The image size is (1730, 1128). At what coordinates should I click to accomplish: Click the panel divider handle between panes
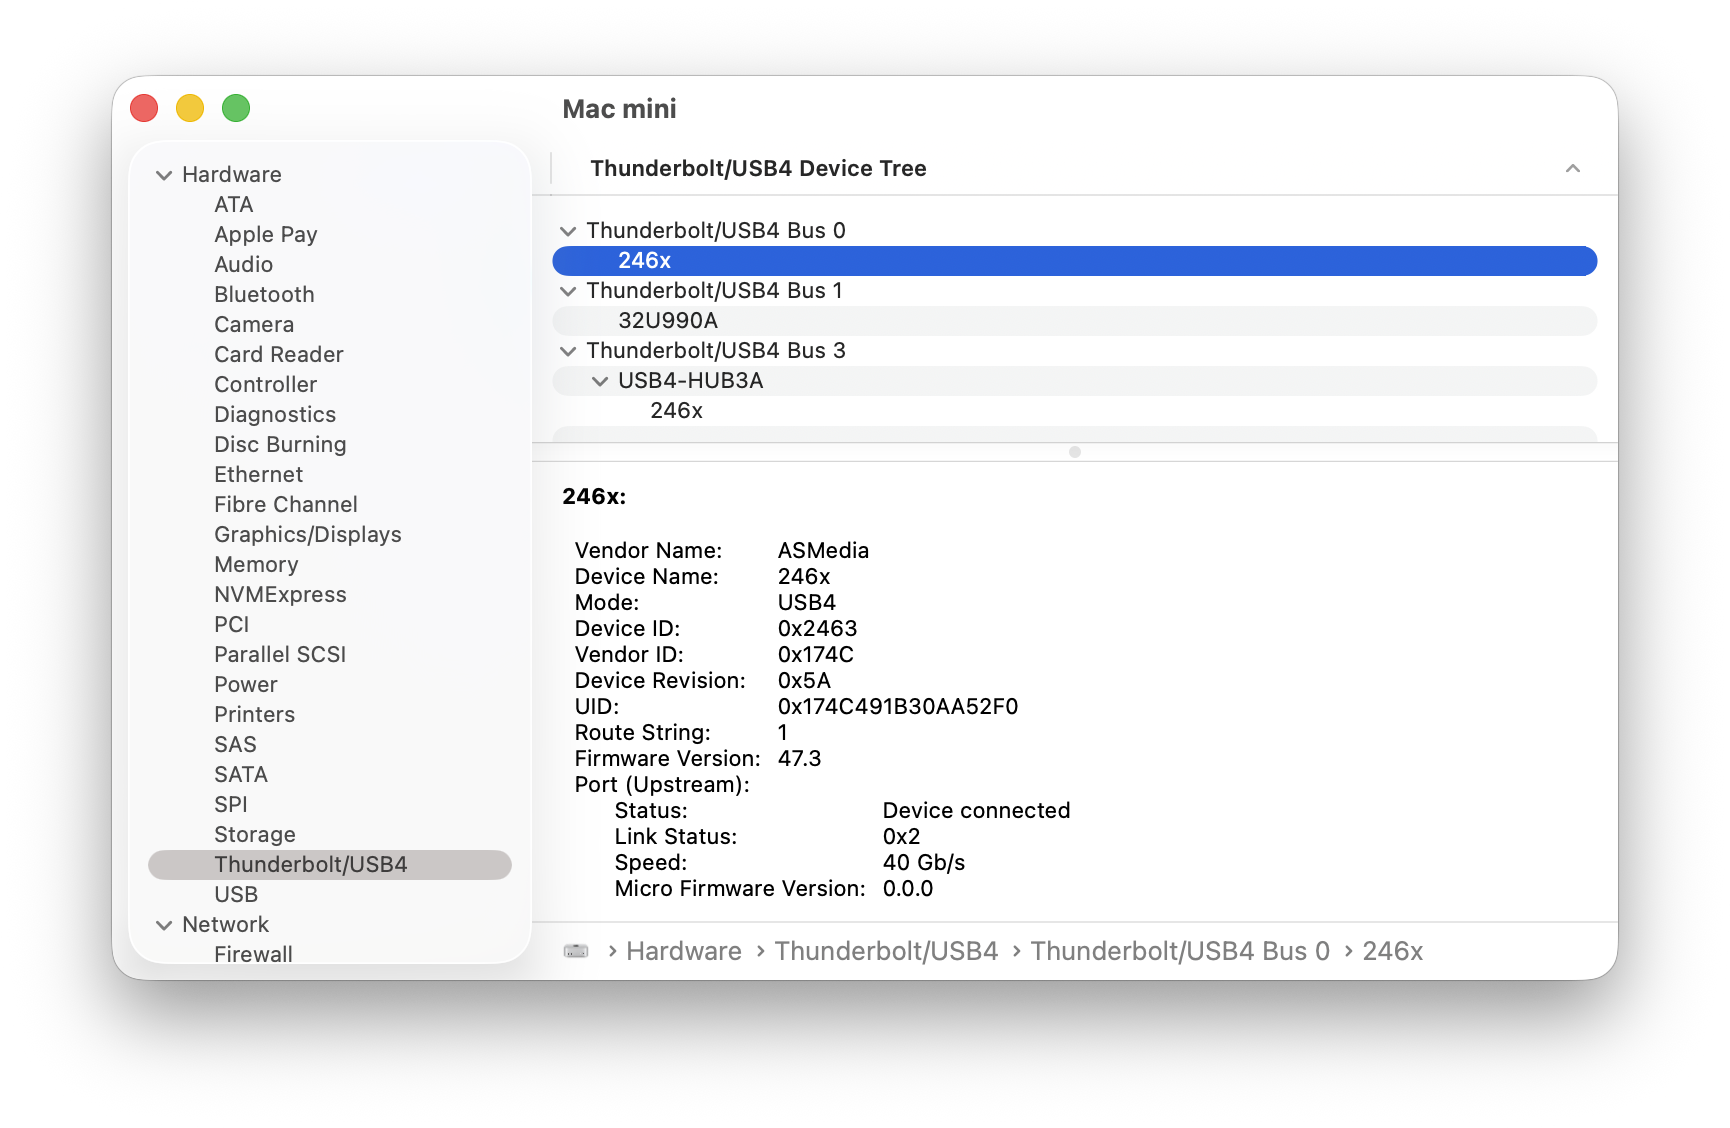click(x=1075, y=451)
